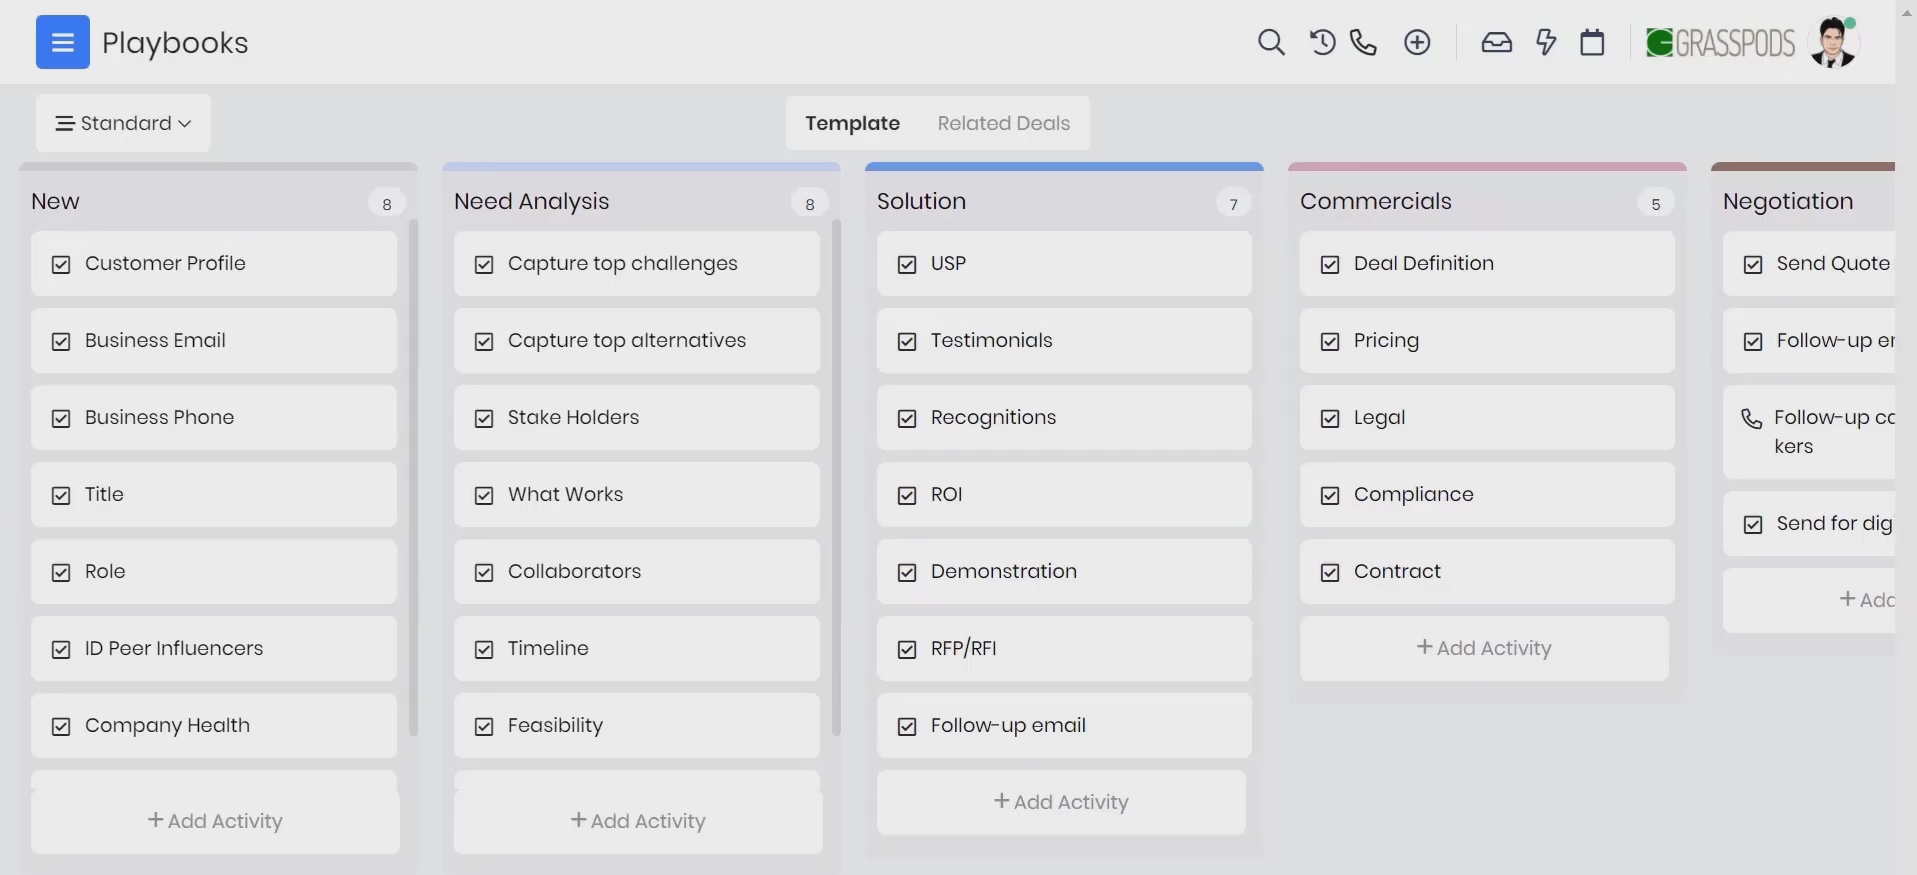This screenshot has width=1917, height=875.
Task: Open the Send for dig... card in Negotiation
Action: click(1809, 524)
